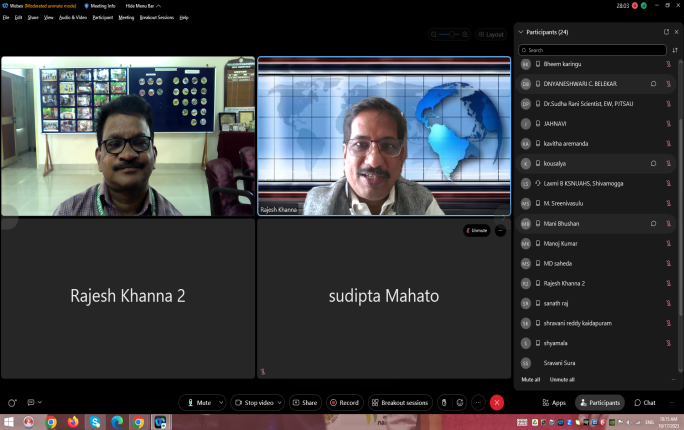Open the Breakout Sessions menu
This screenshot has height=430, width=684.
pos(157,17)
